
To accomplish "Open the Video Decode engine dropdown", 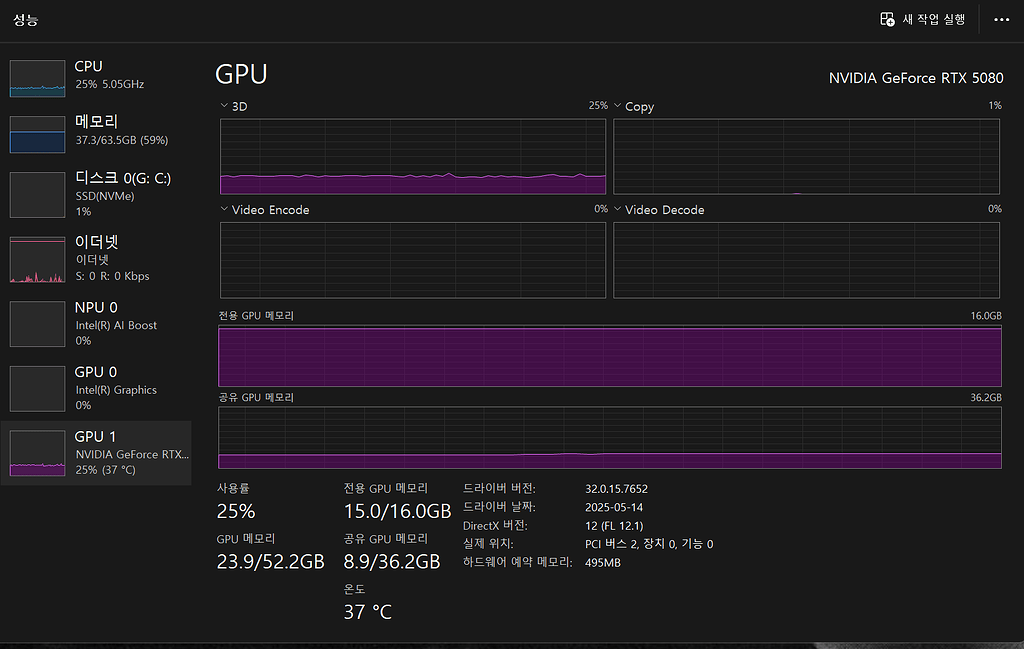I will [618, 209].
